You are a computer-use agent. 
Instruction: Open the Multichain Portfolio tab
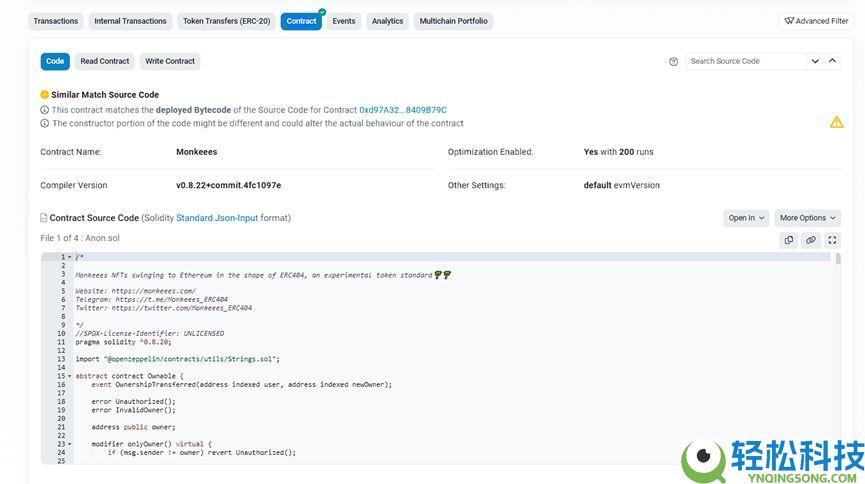[453, 21]
